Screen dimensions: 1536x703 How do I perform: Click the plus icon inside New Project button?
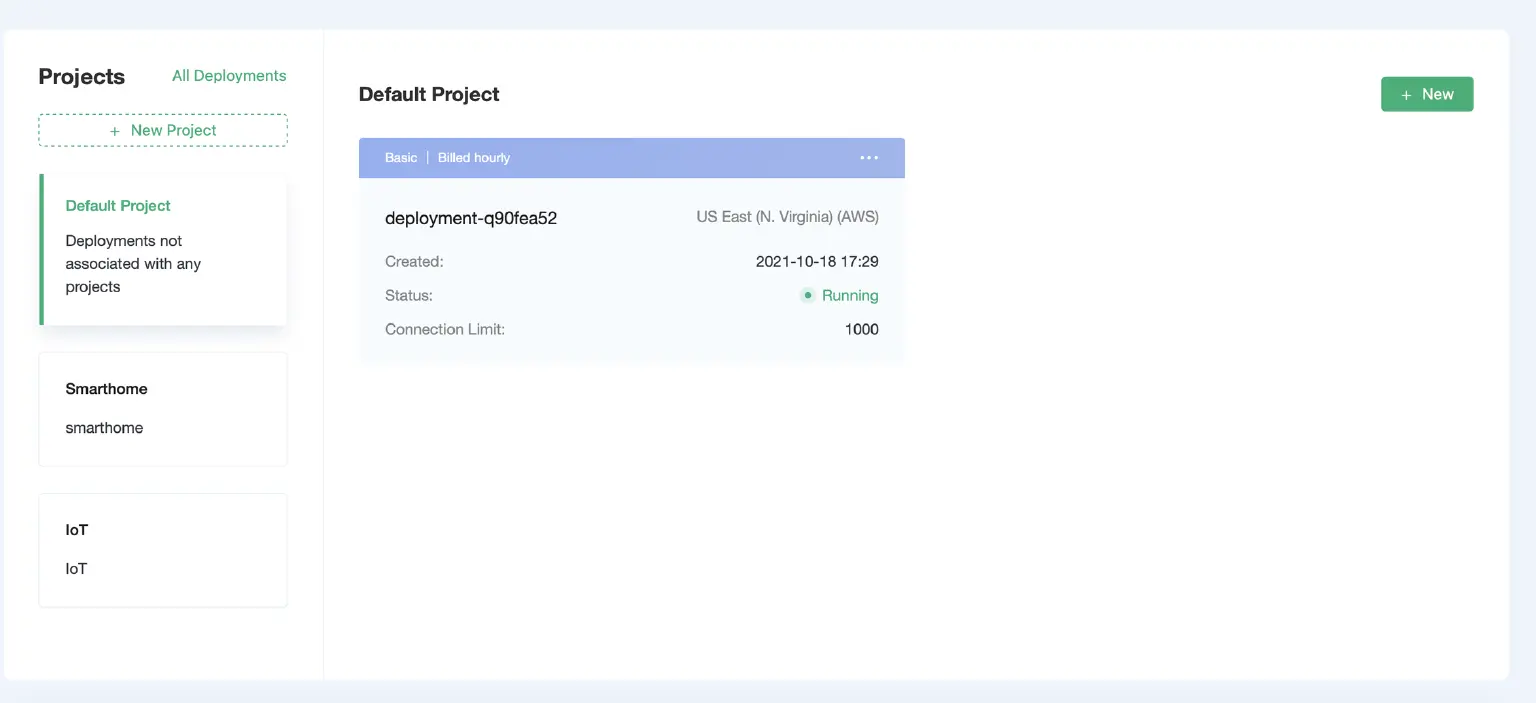coord(117,130)
